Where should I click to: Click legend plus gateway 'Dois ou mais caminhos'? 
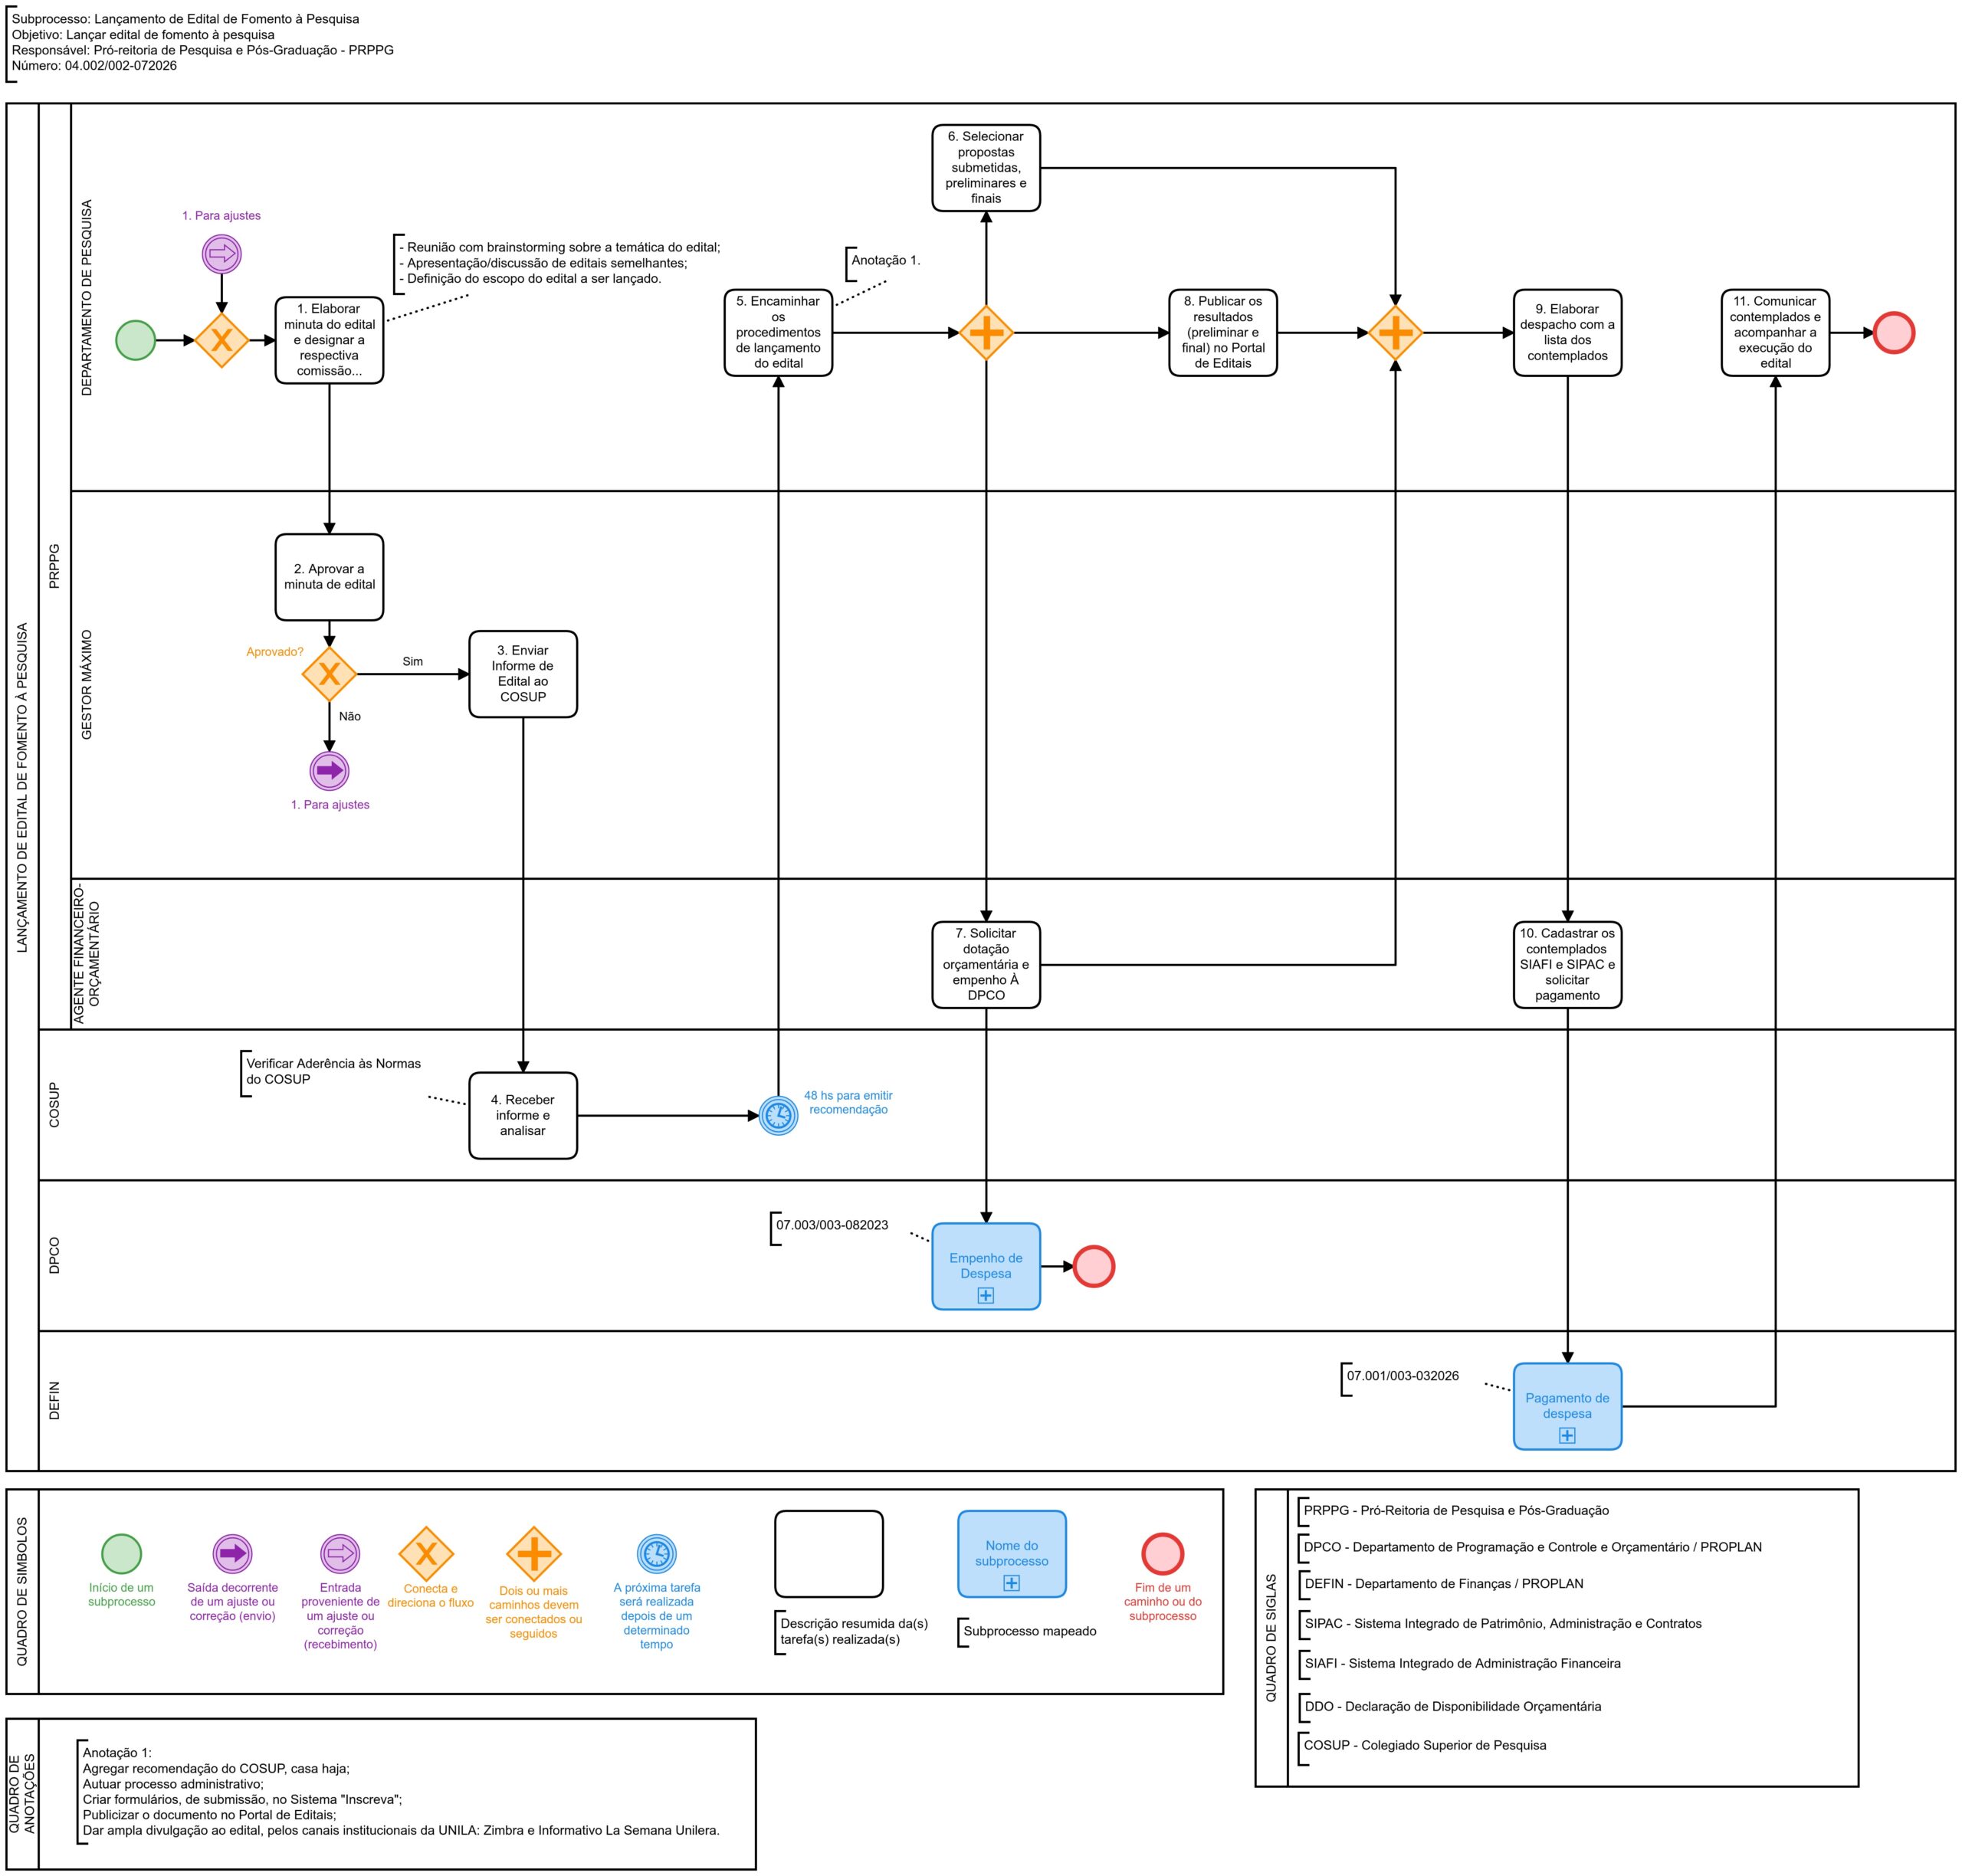[534, 1554]
